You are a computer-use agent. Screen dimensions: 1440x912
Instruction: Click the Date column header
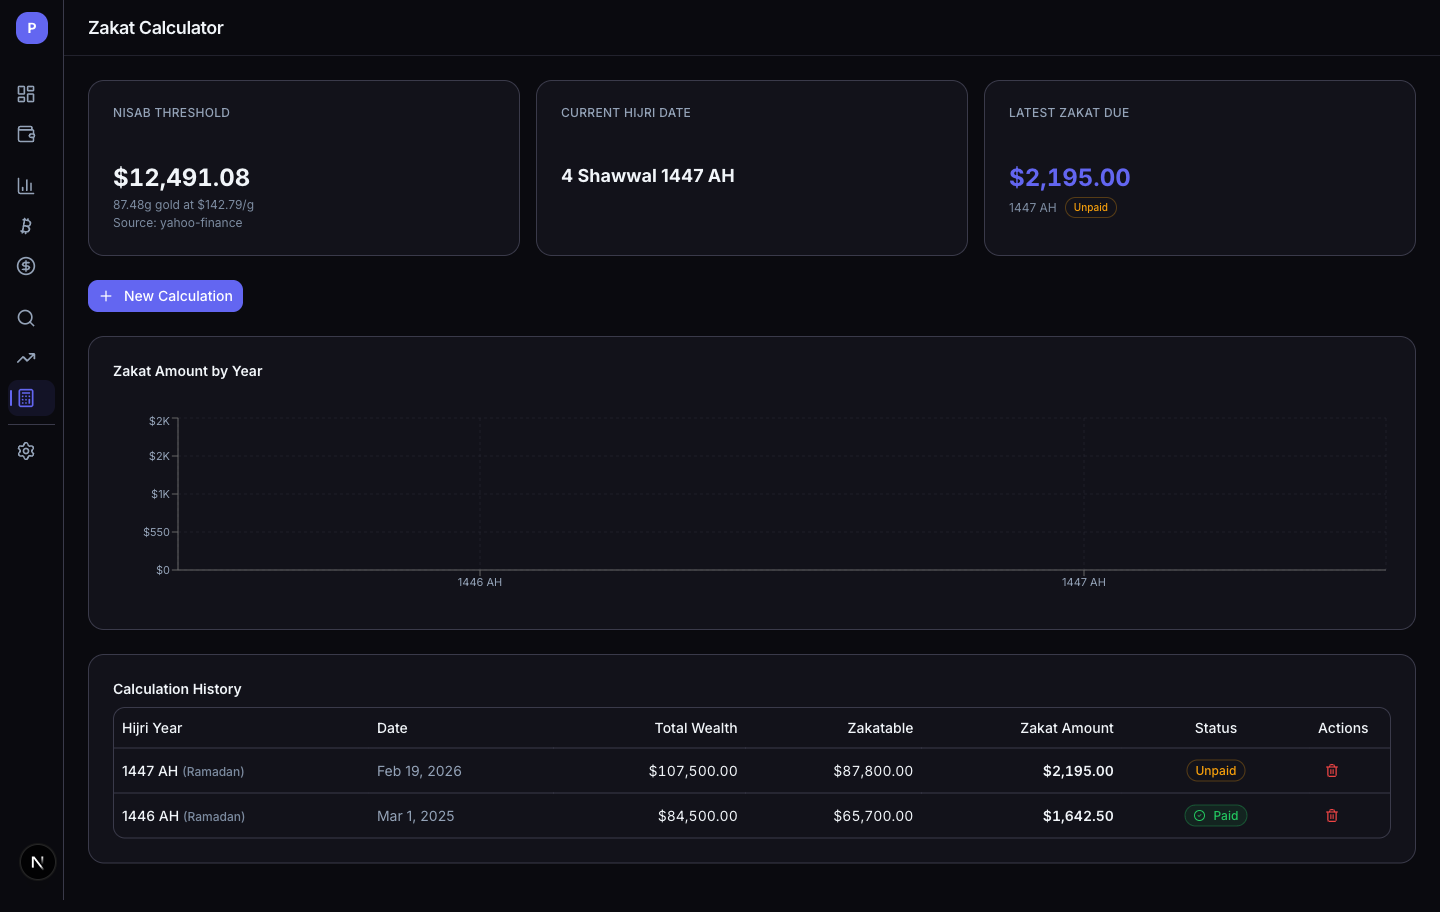click(392, 728)
